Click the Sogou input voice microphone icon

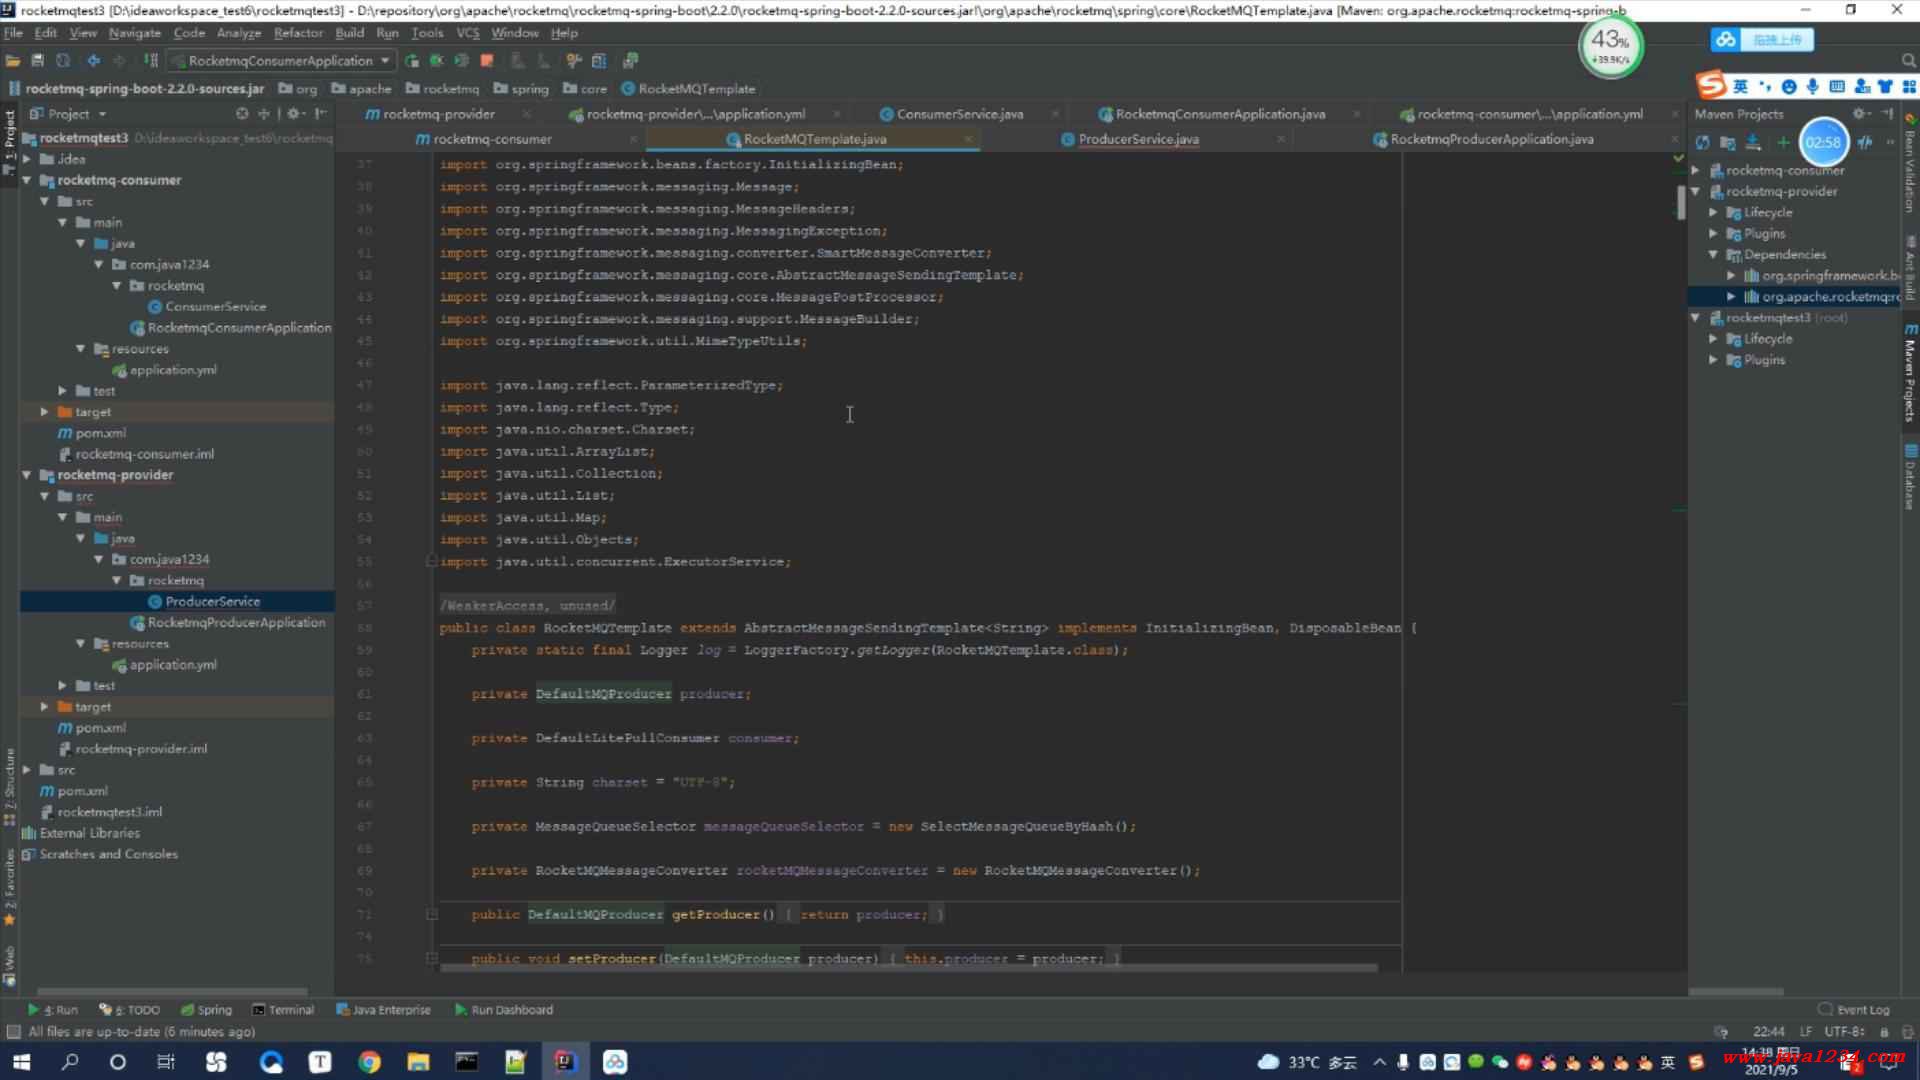click(1813, 87)
